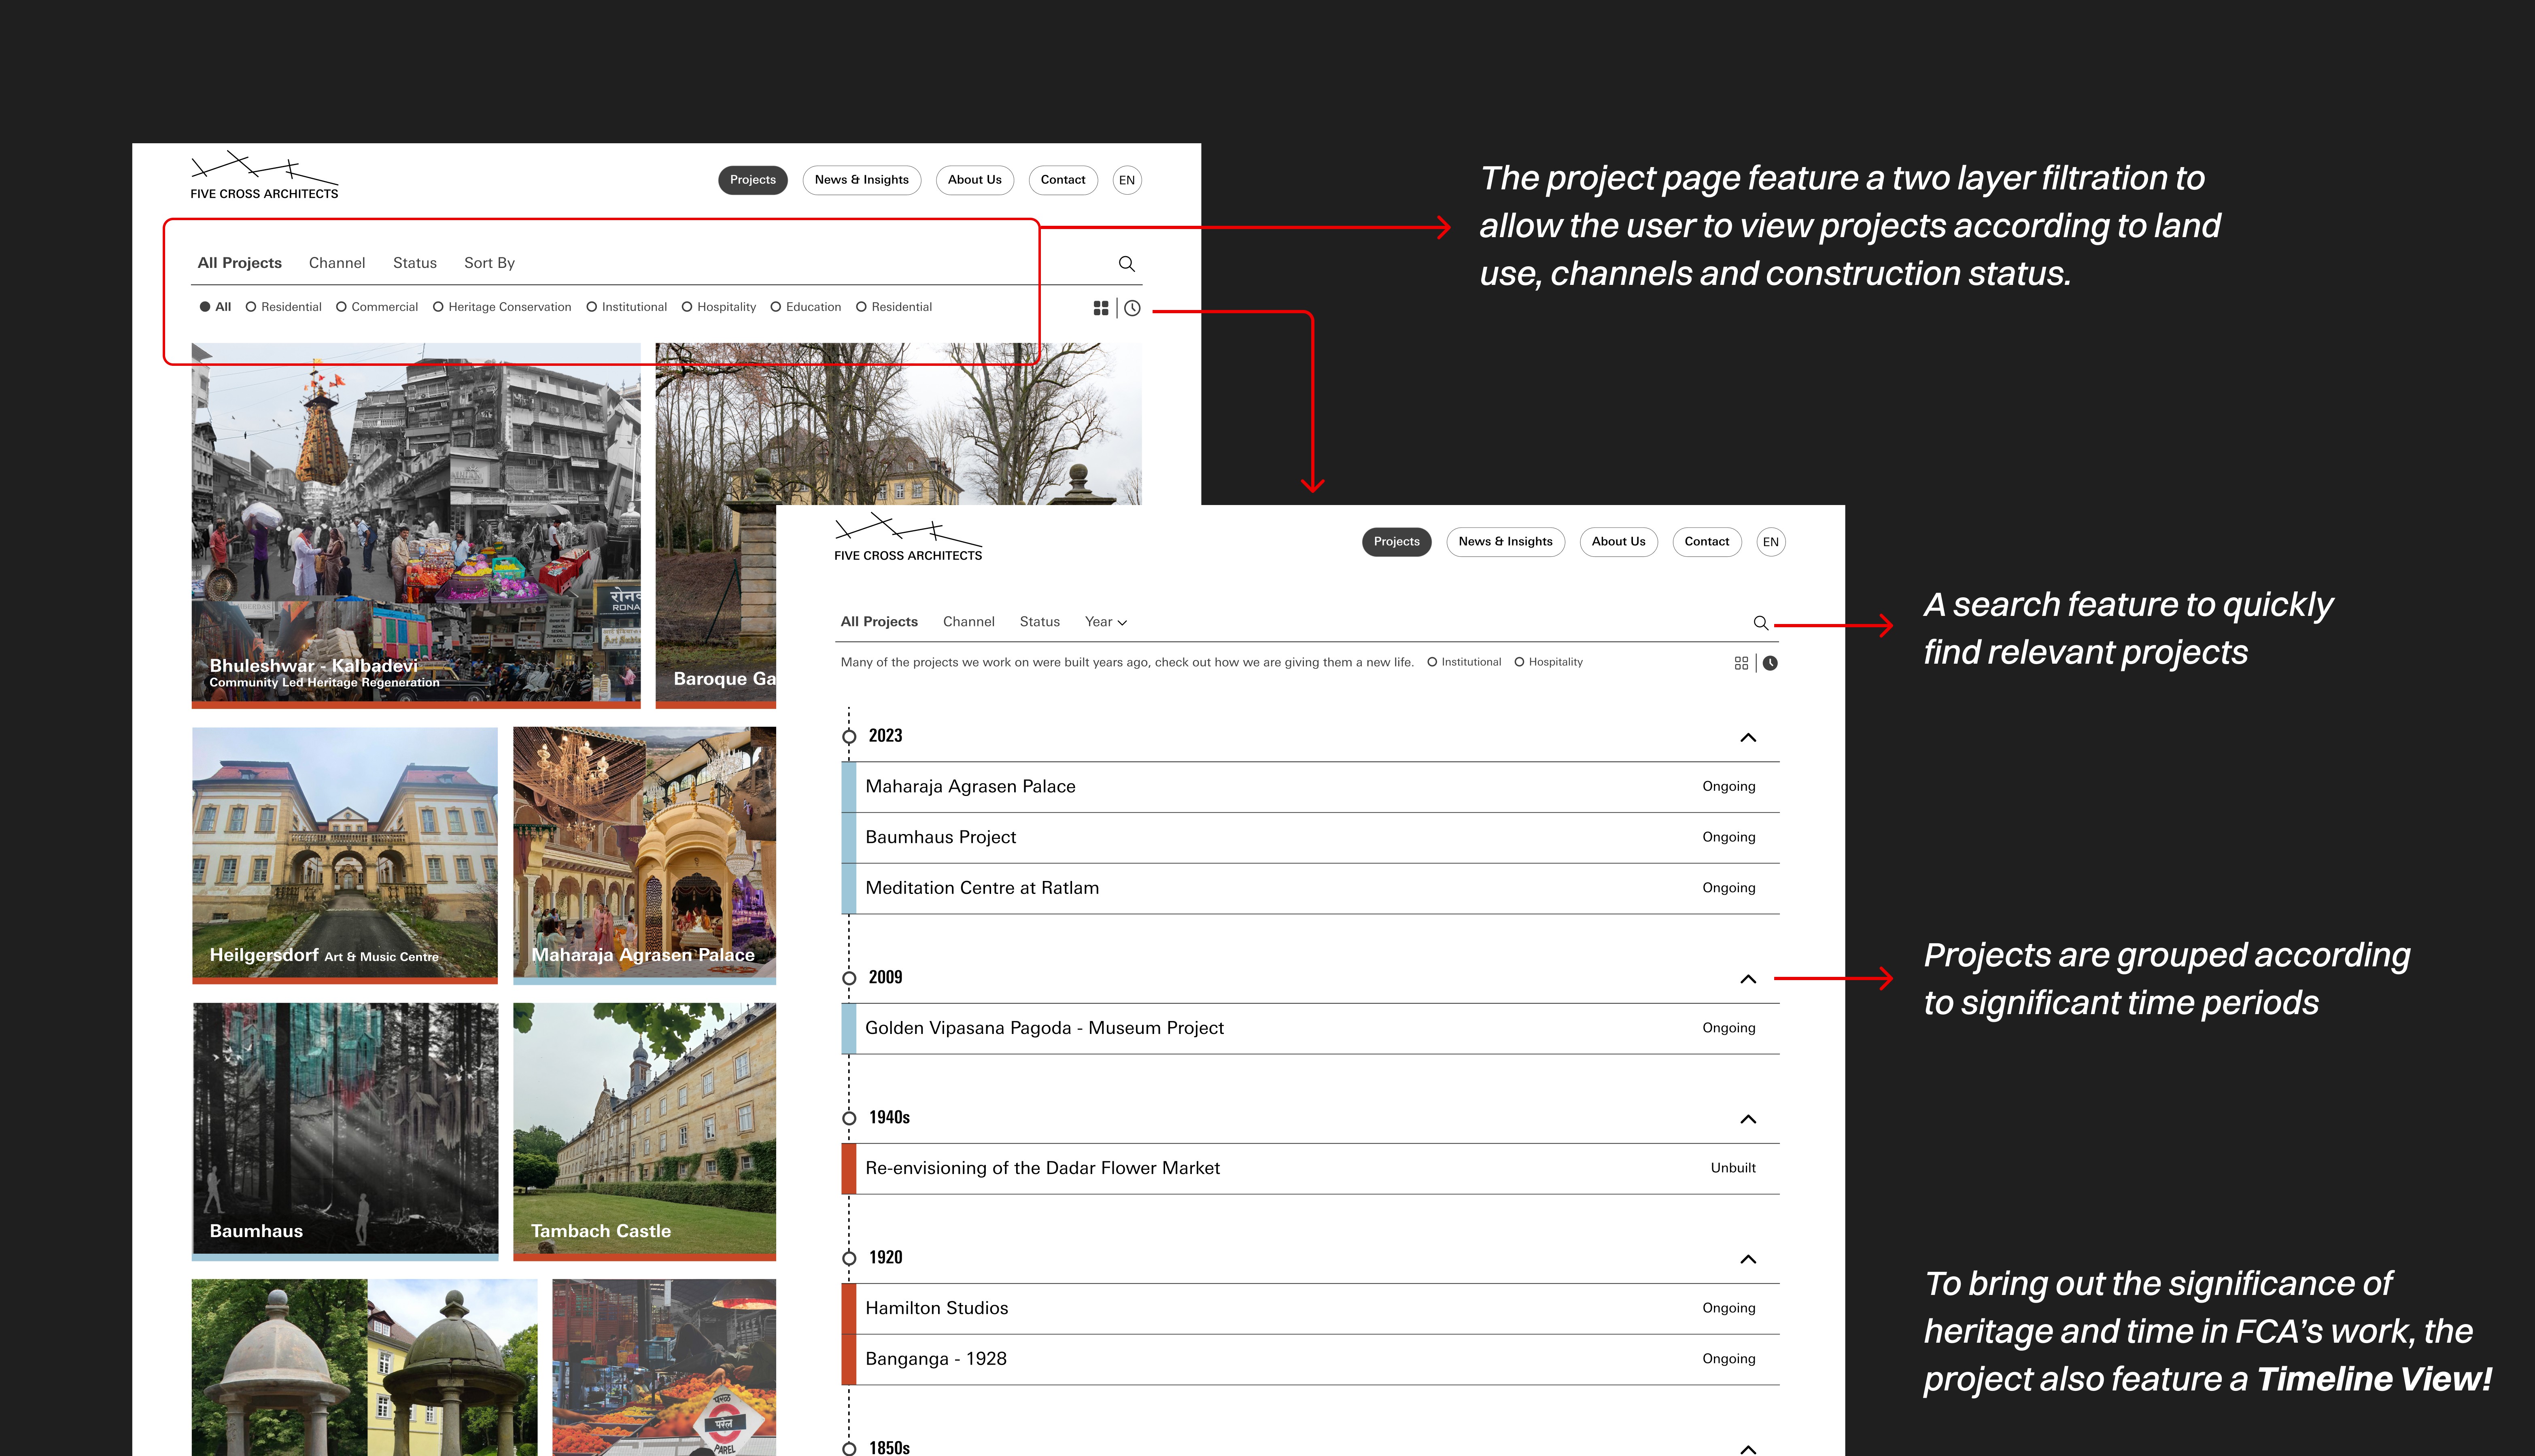Screen dimensions: 2535x1456
Task: Collapse the 2023 group with its chevron
Action: (x=1748, y=738)
